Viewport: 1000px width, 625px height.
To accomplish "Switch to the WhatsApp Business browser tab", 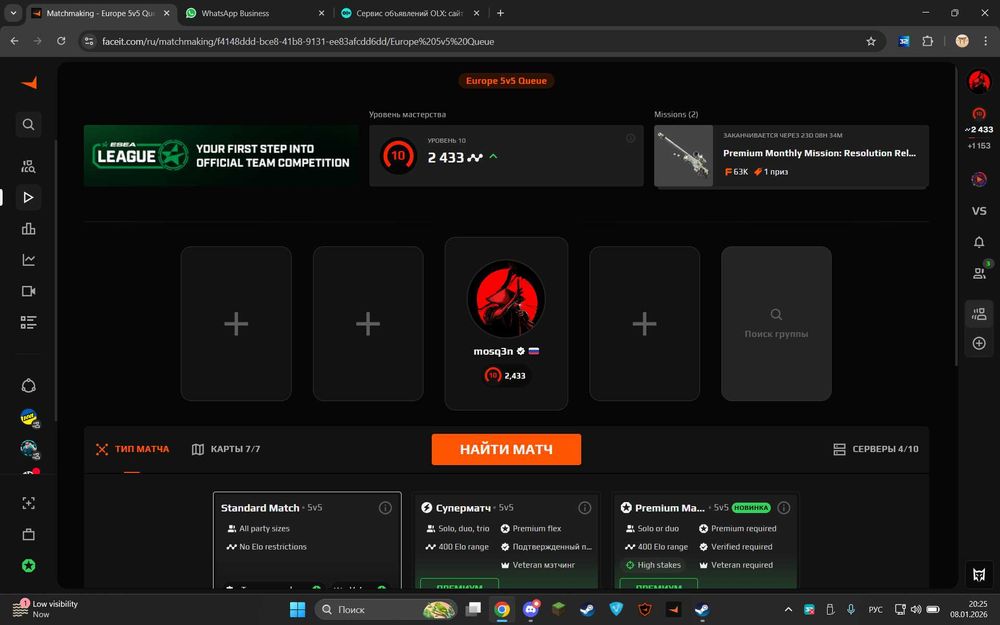I will pos(253,13).
